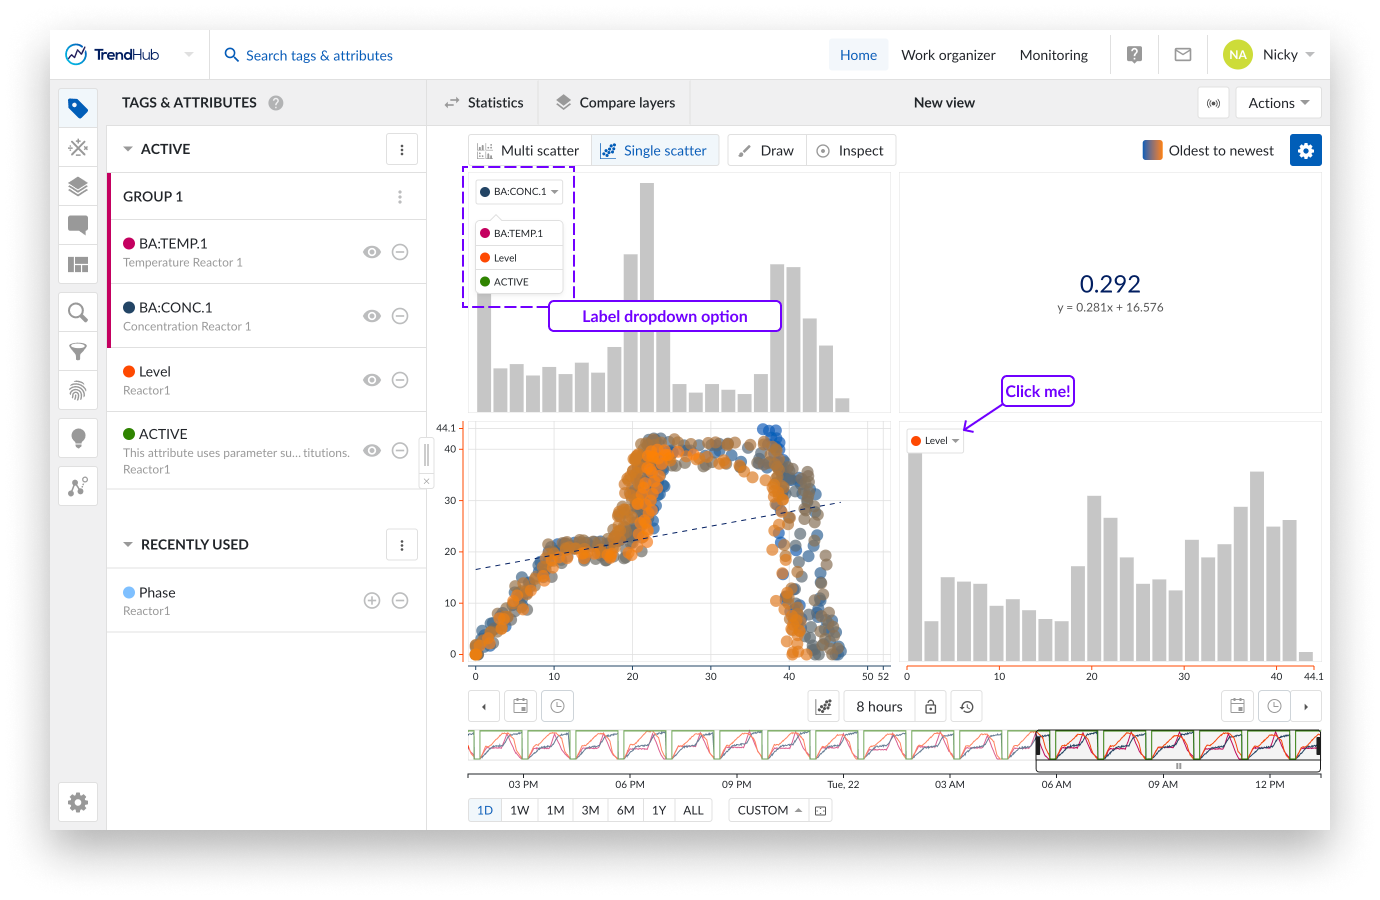Open the mail inbox icon

[1182, 55]
